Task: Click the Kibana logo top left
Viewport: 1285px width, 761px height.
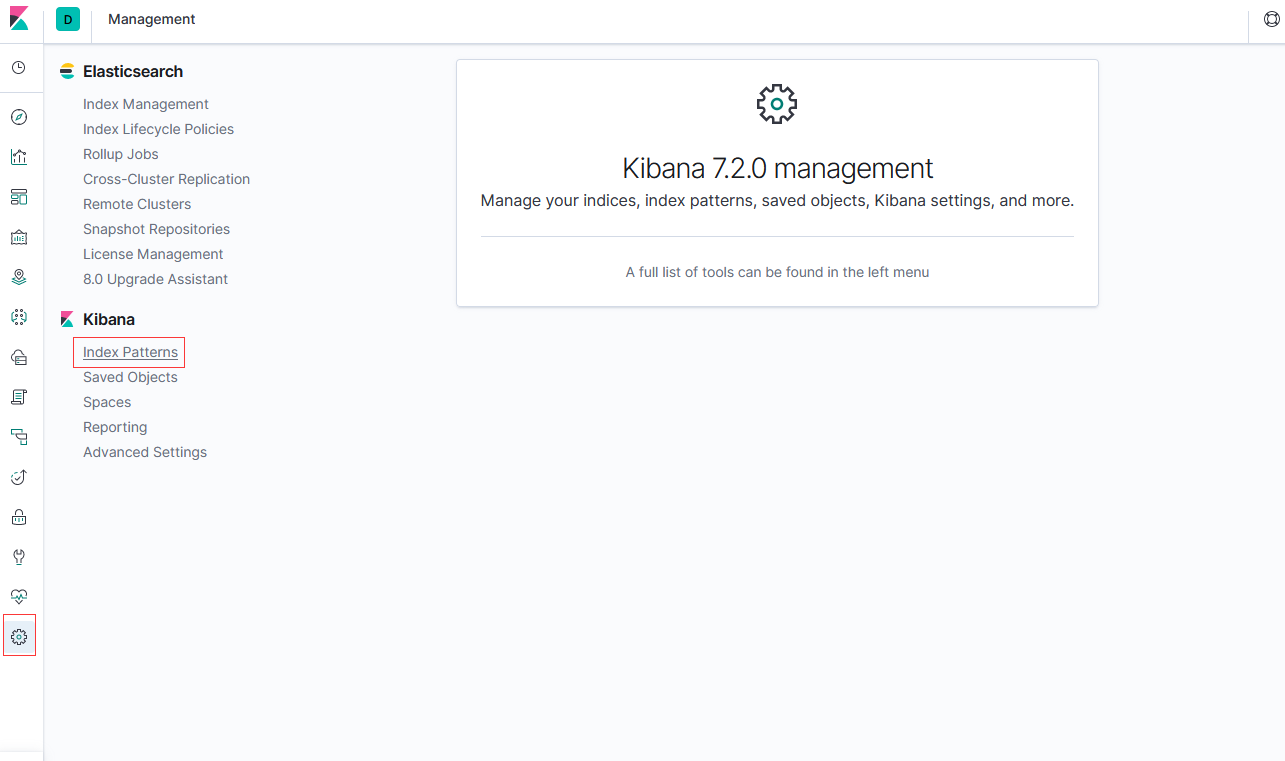Action: 19,18
